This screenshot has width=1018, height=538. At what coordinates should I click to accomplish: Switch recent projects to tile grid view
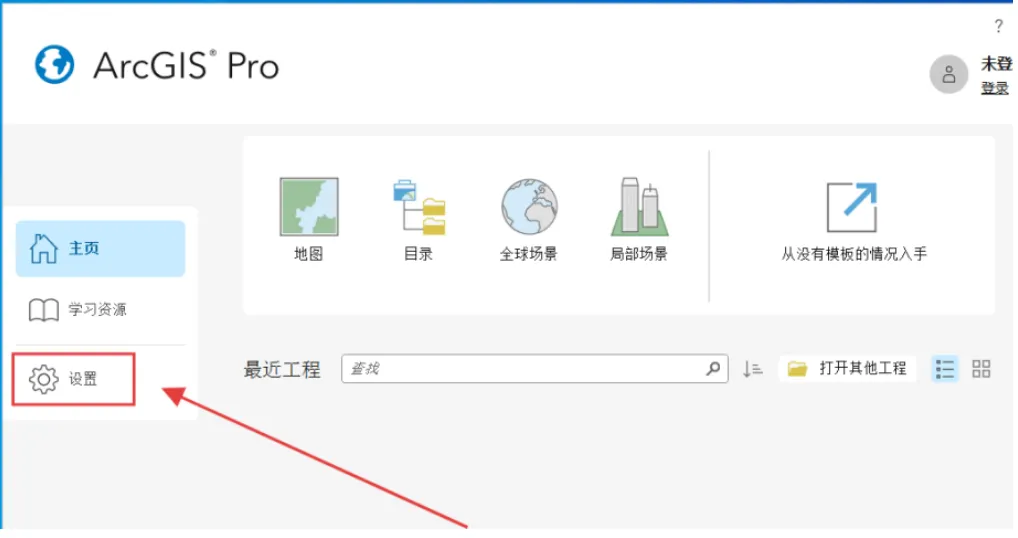(981, 369)
